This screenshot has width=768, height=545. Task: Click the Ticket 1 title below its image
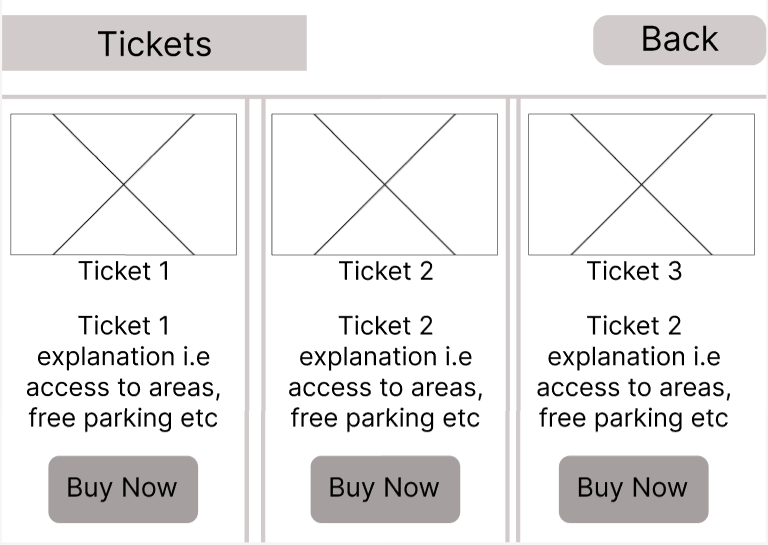pyautogui.click(x=124, y=271)
